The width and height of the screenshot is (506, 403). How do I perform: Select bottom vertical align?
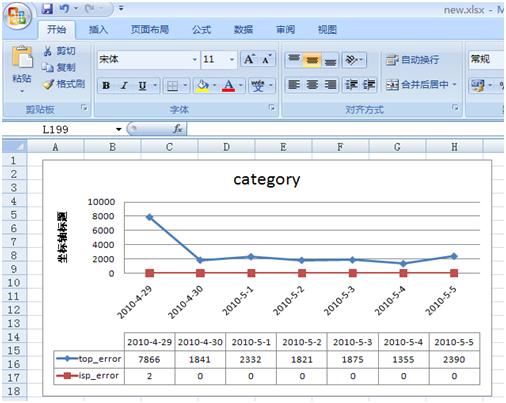coord(330,60)
